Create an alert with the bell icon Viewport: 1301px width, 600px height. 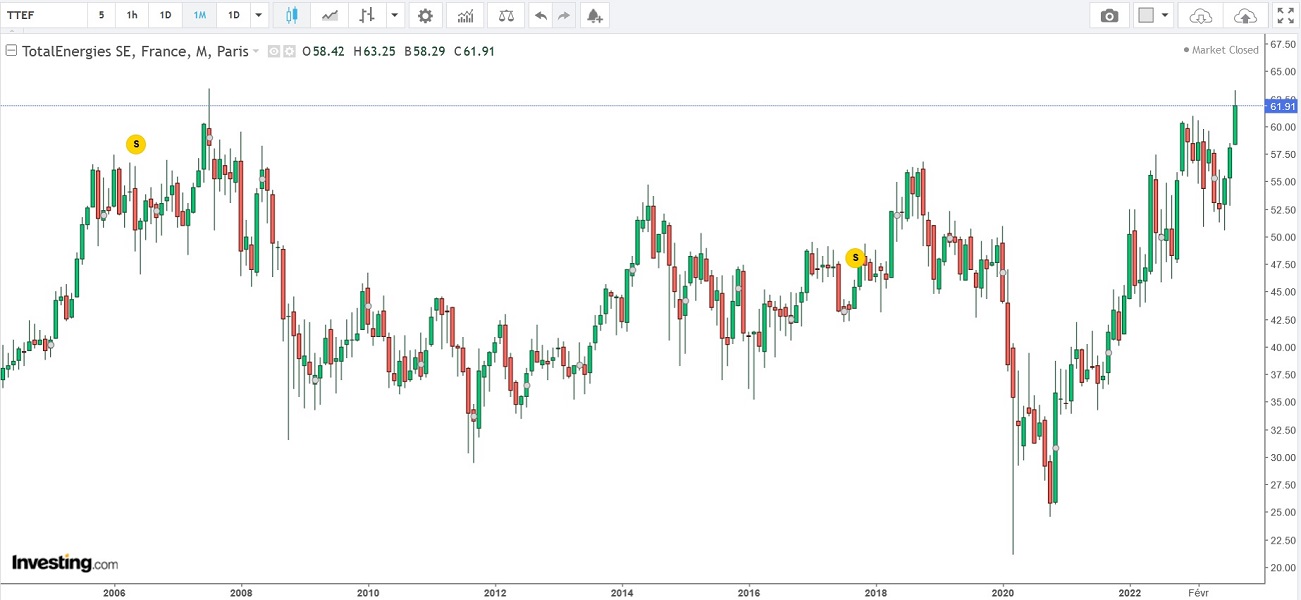[x=594, y=16]
